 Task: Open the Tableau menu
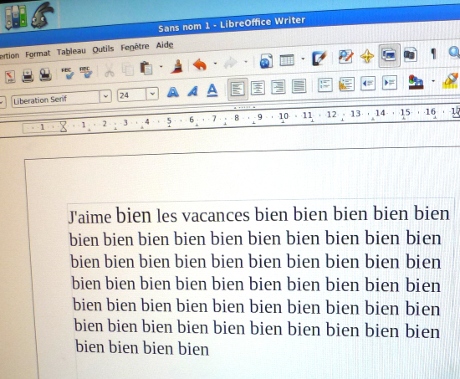tap(71, 51)
